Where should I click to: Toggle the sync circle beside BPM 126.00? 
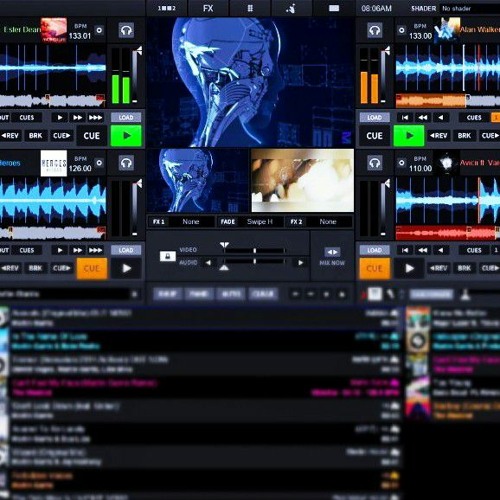click(x=99, y=163)
